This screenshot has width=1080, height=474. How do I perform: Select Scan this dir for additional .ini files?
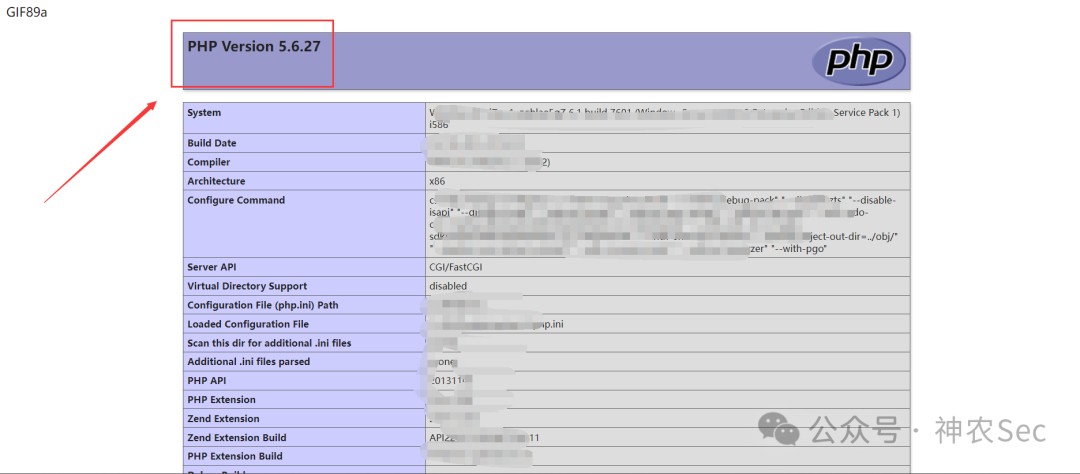click(x=270, y=343)
